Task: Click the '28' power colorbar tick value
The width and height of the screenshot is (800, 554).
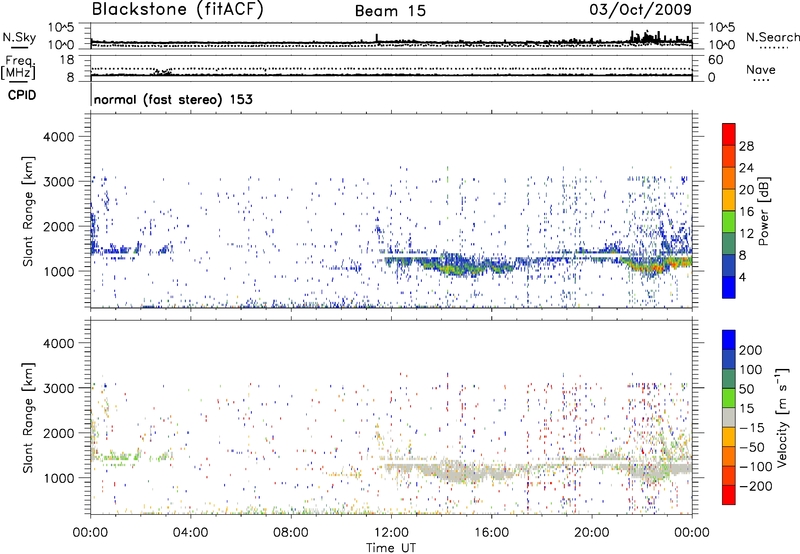Action: coord(746,146)
